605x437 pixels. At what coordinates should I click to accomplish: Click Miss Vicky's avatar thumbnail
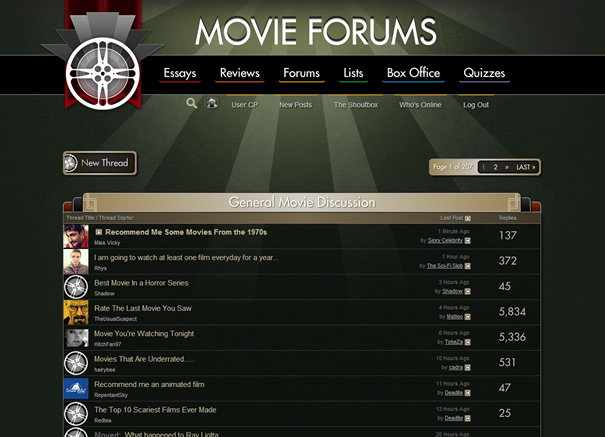click(76, 236)
